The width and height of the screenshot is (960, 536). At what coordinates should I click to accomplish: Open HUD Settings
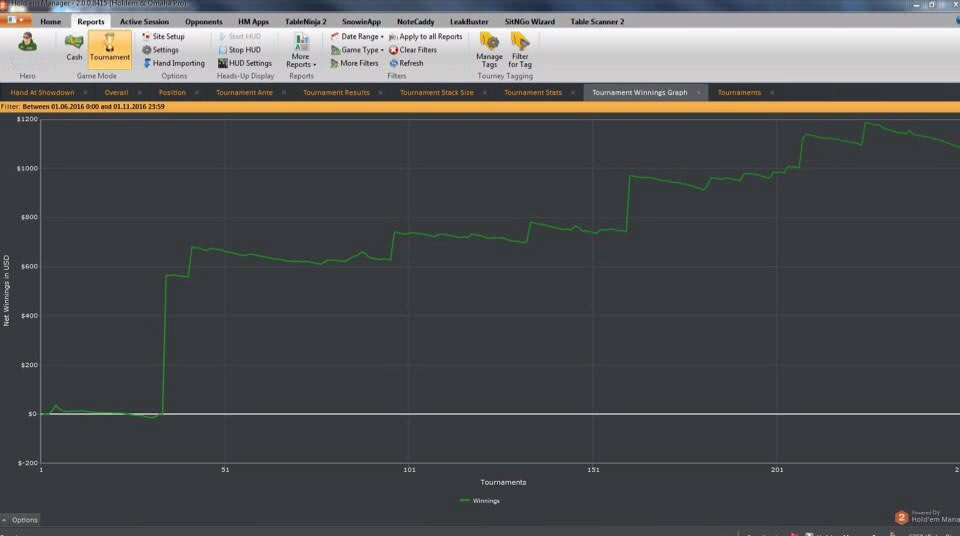(245, 63)
